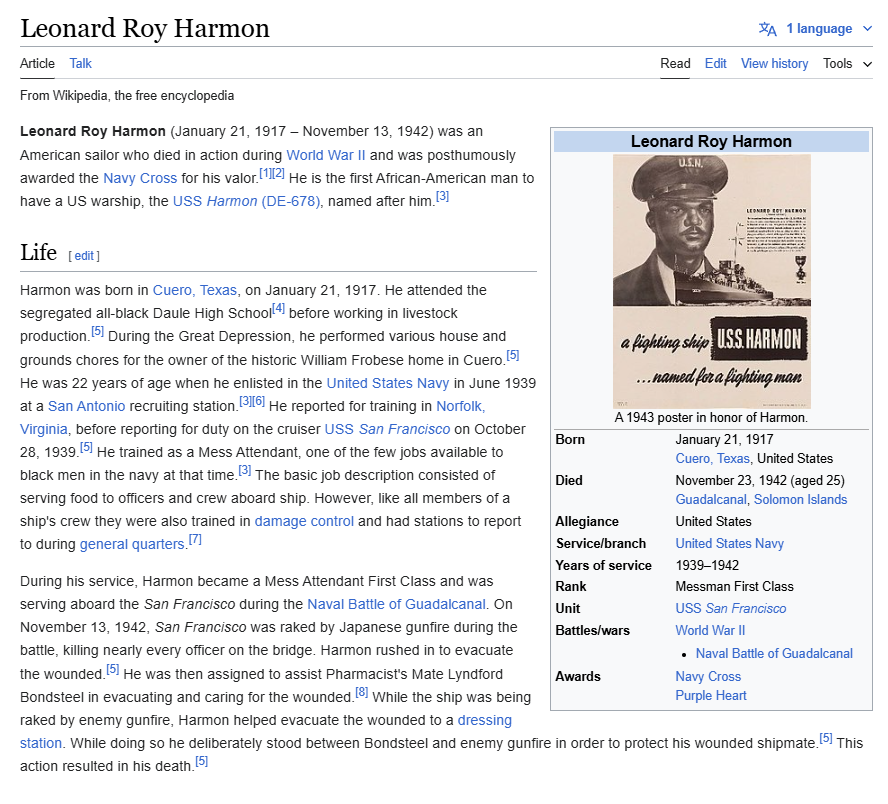Follow United States Navy link in Life paragraph
The width and height of the screenshot is (888, 804).
(x=388, y=383)
